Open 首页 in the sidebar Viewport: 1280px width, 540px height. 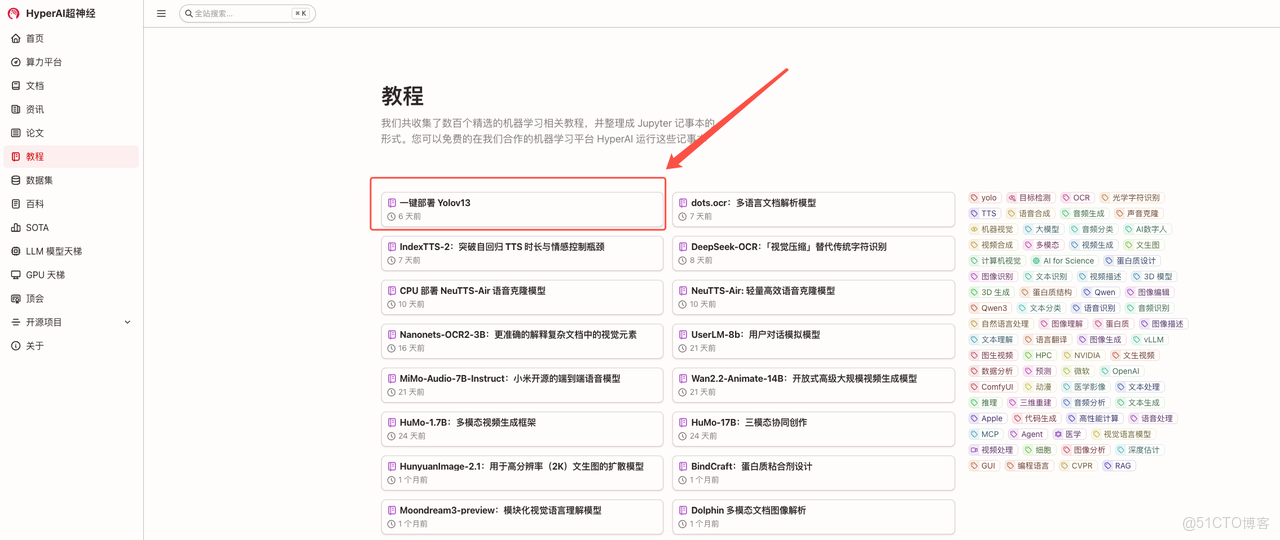[x=71, y=38]
